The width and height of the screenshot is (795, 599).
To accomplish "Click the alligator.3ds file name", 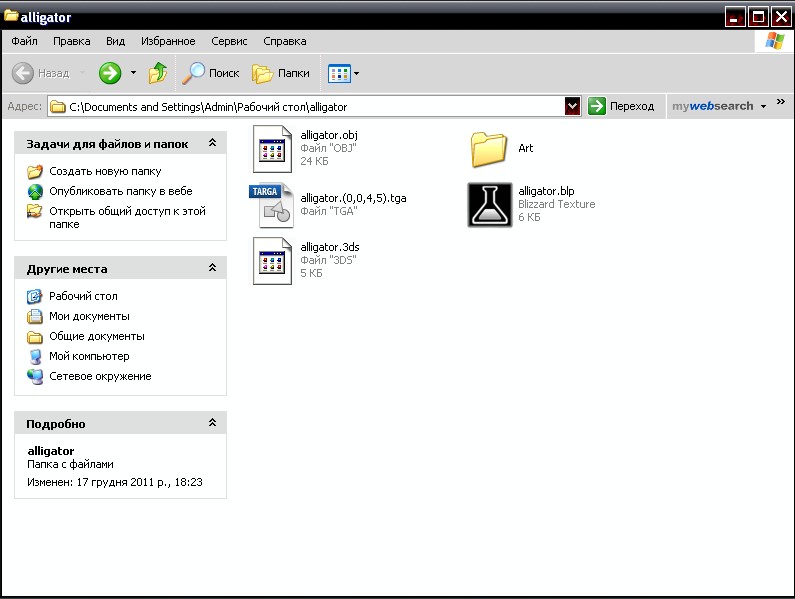I will click(x=330, y=248).
